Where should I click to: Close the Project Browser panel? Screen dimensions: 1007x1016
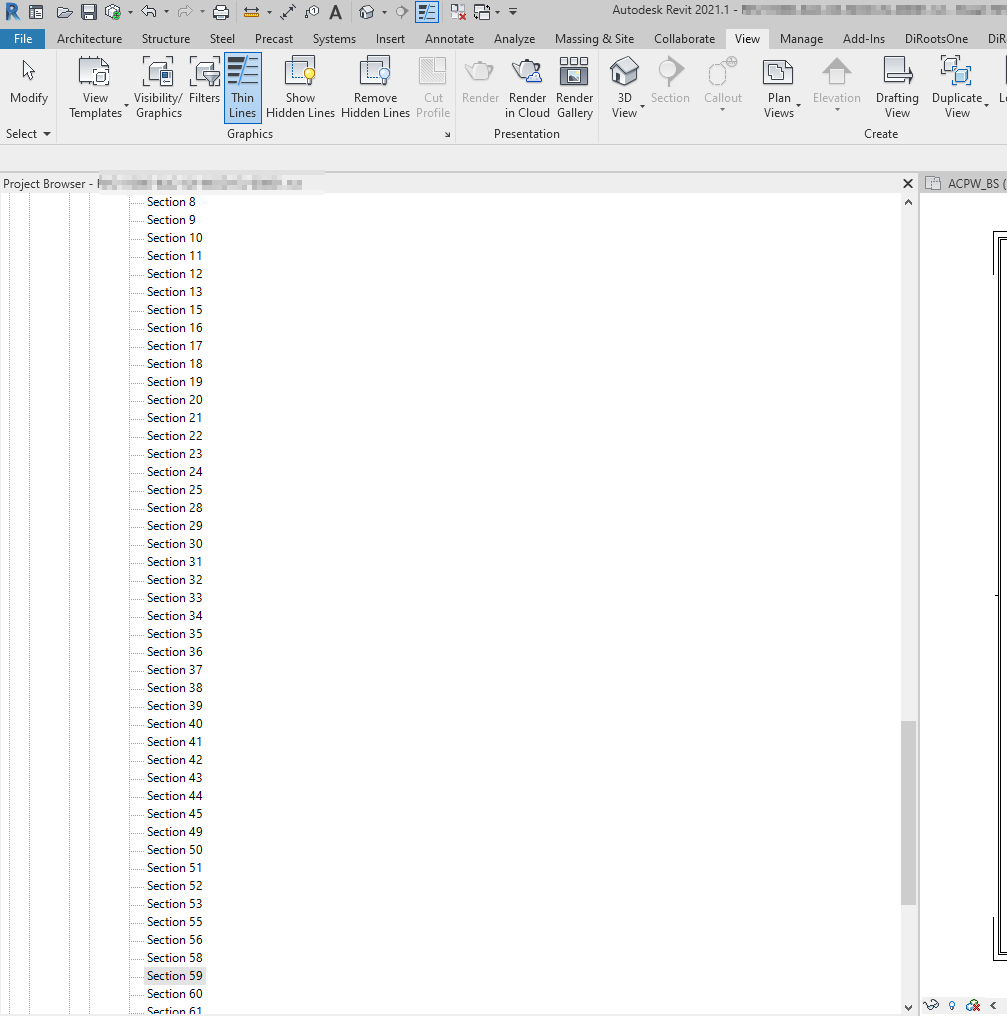908,184
